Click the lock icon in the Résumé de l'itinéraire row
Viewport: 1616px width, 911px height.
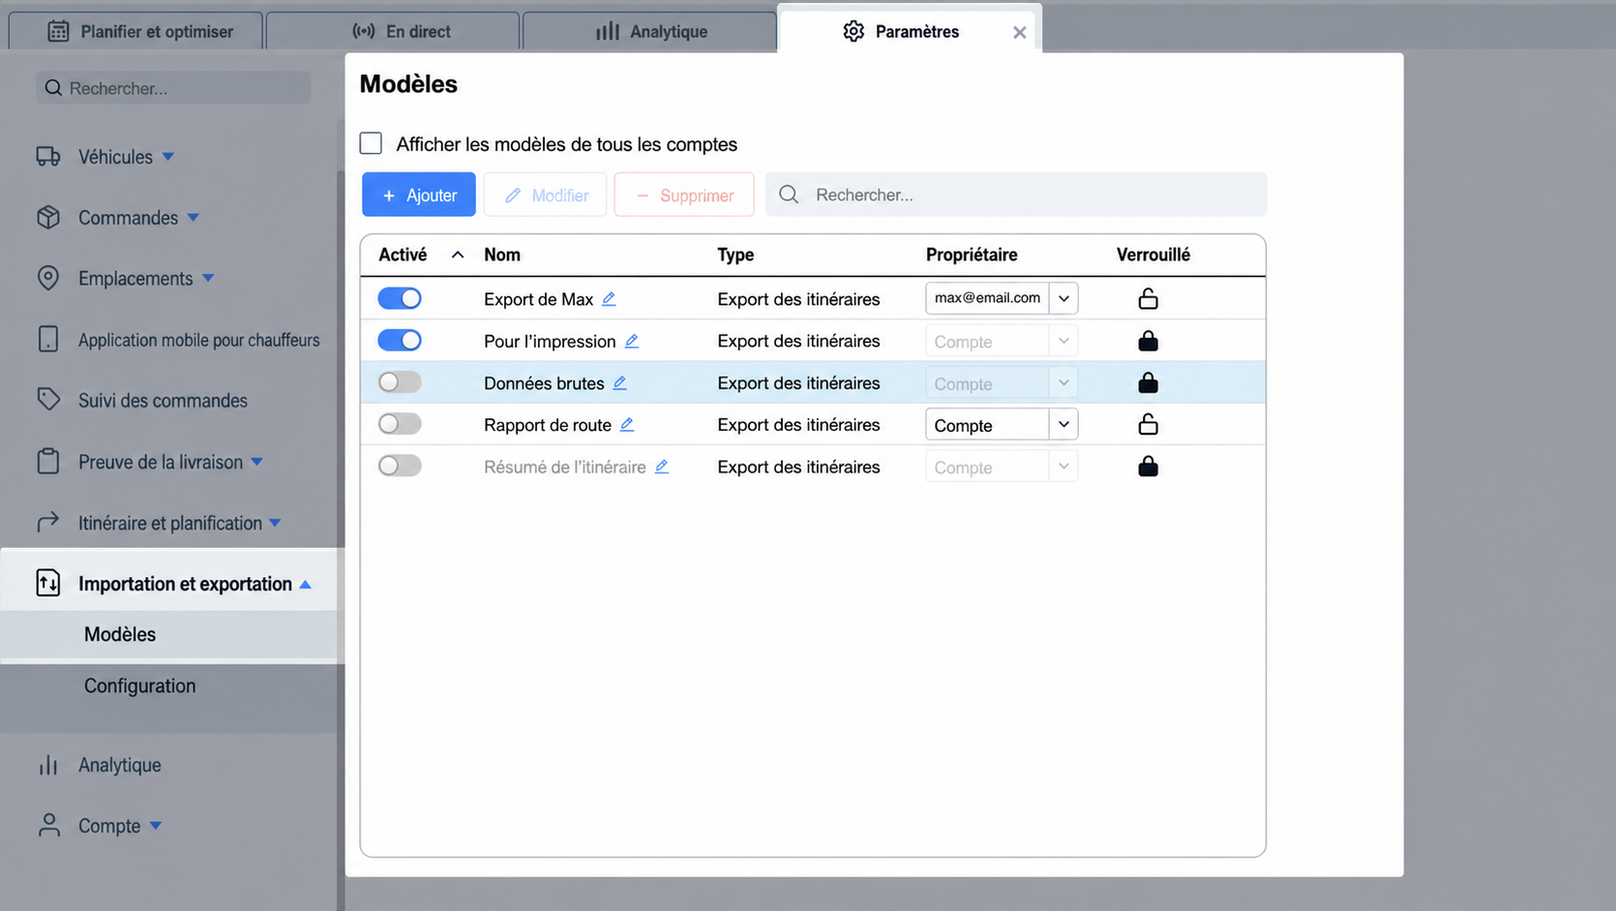click(x=1148, y=466)
